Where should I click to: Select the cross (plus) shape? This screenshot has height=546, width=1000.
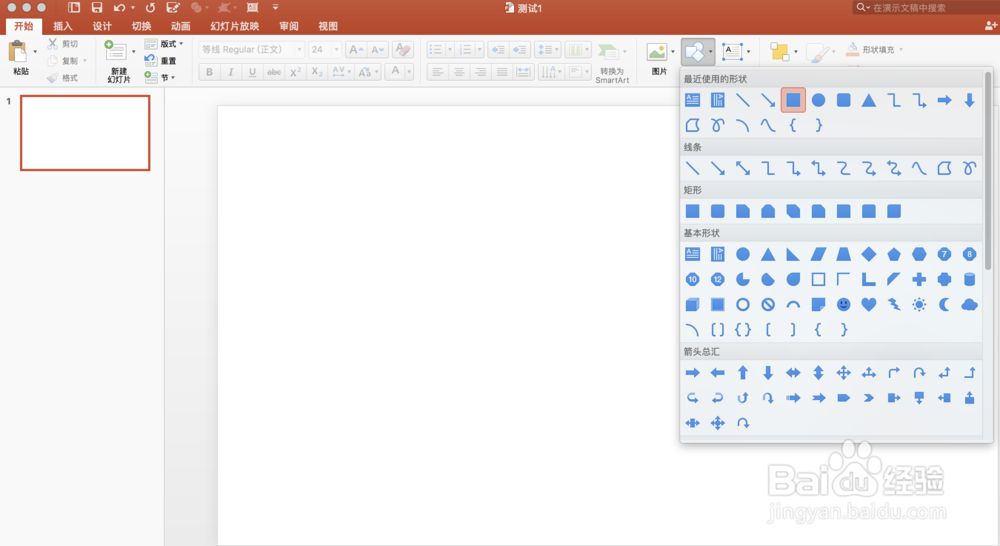pos(919,279)
